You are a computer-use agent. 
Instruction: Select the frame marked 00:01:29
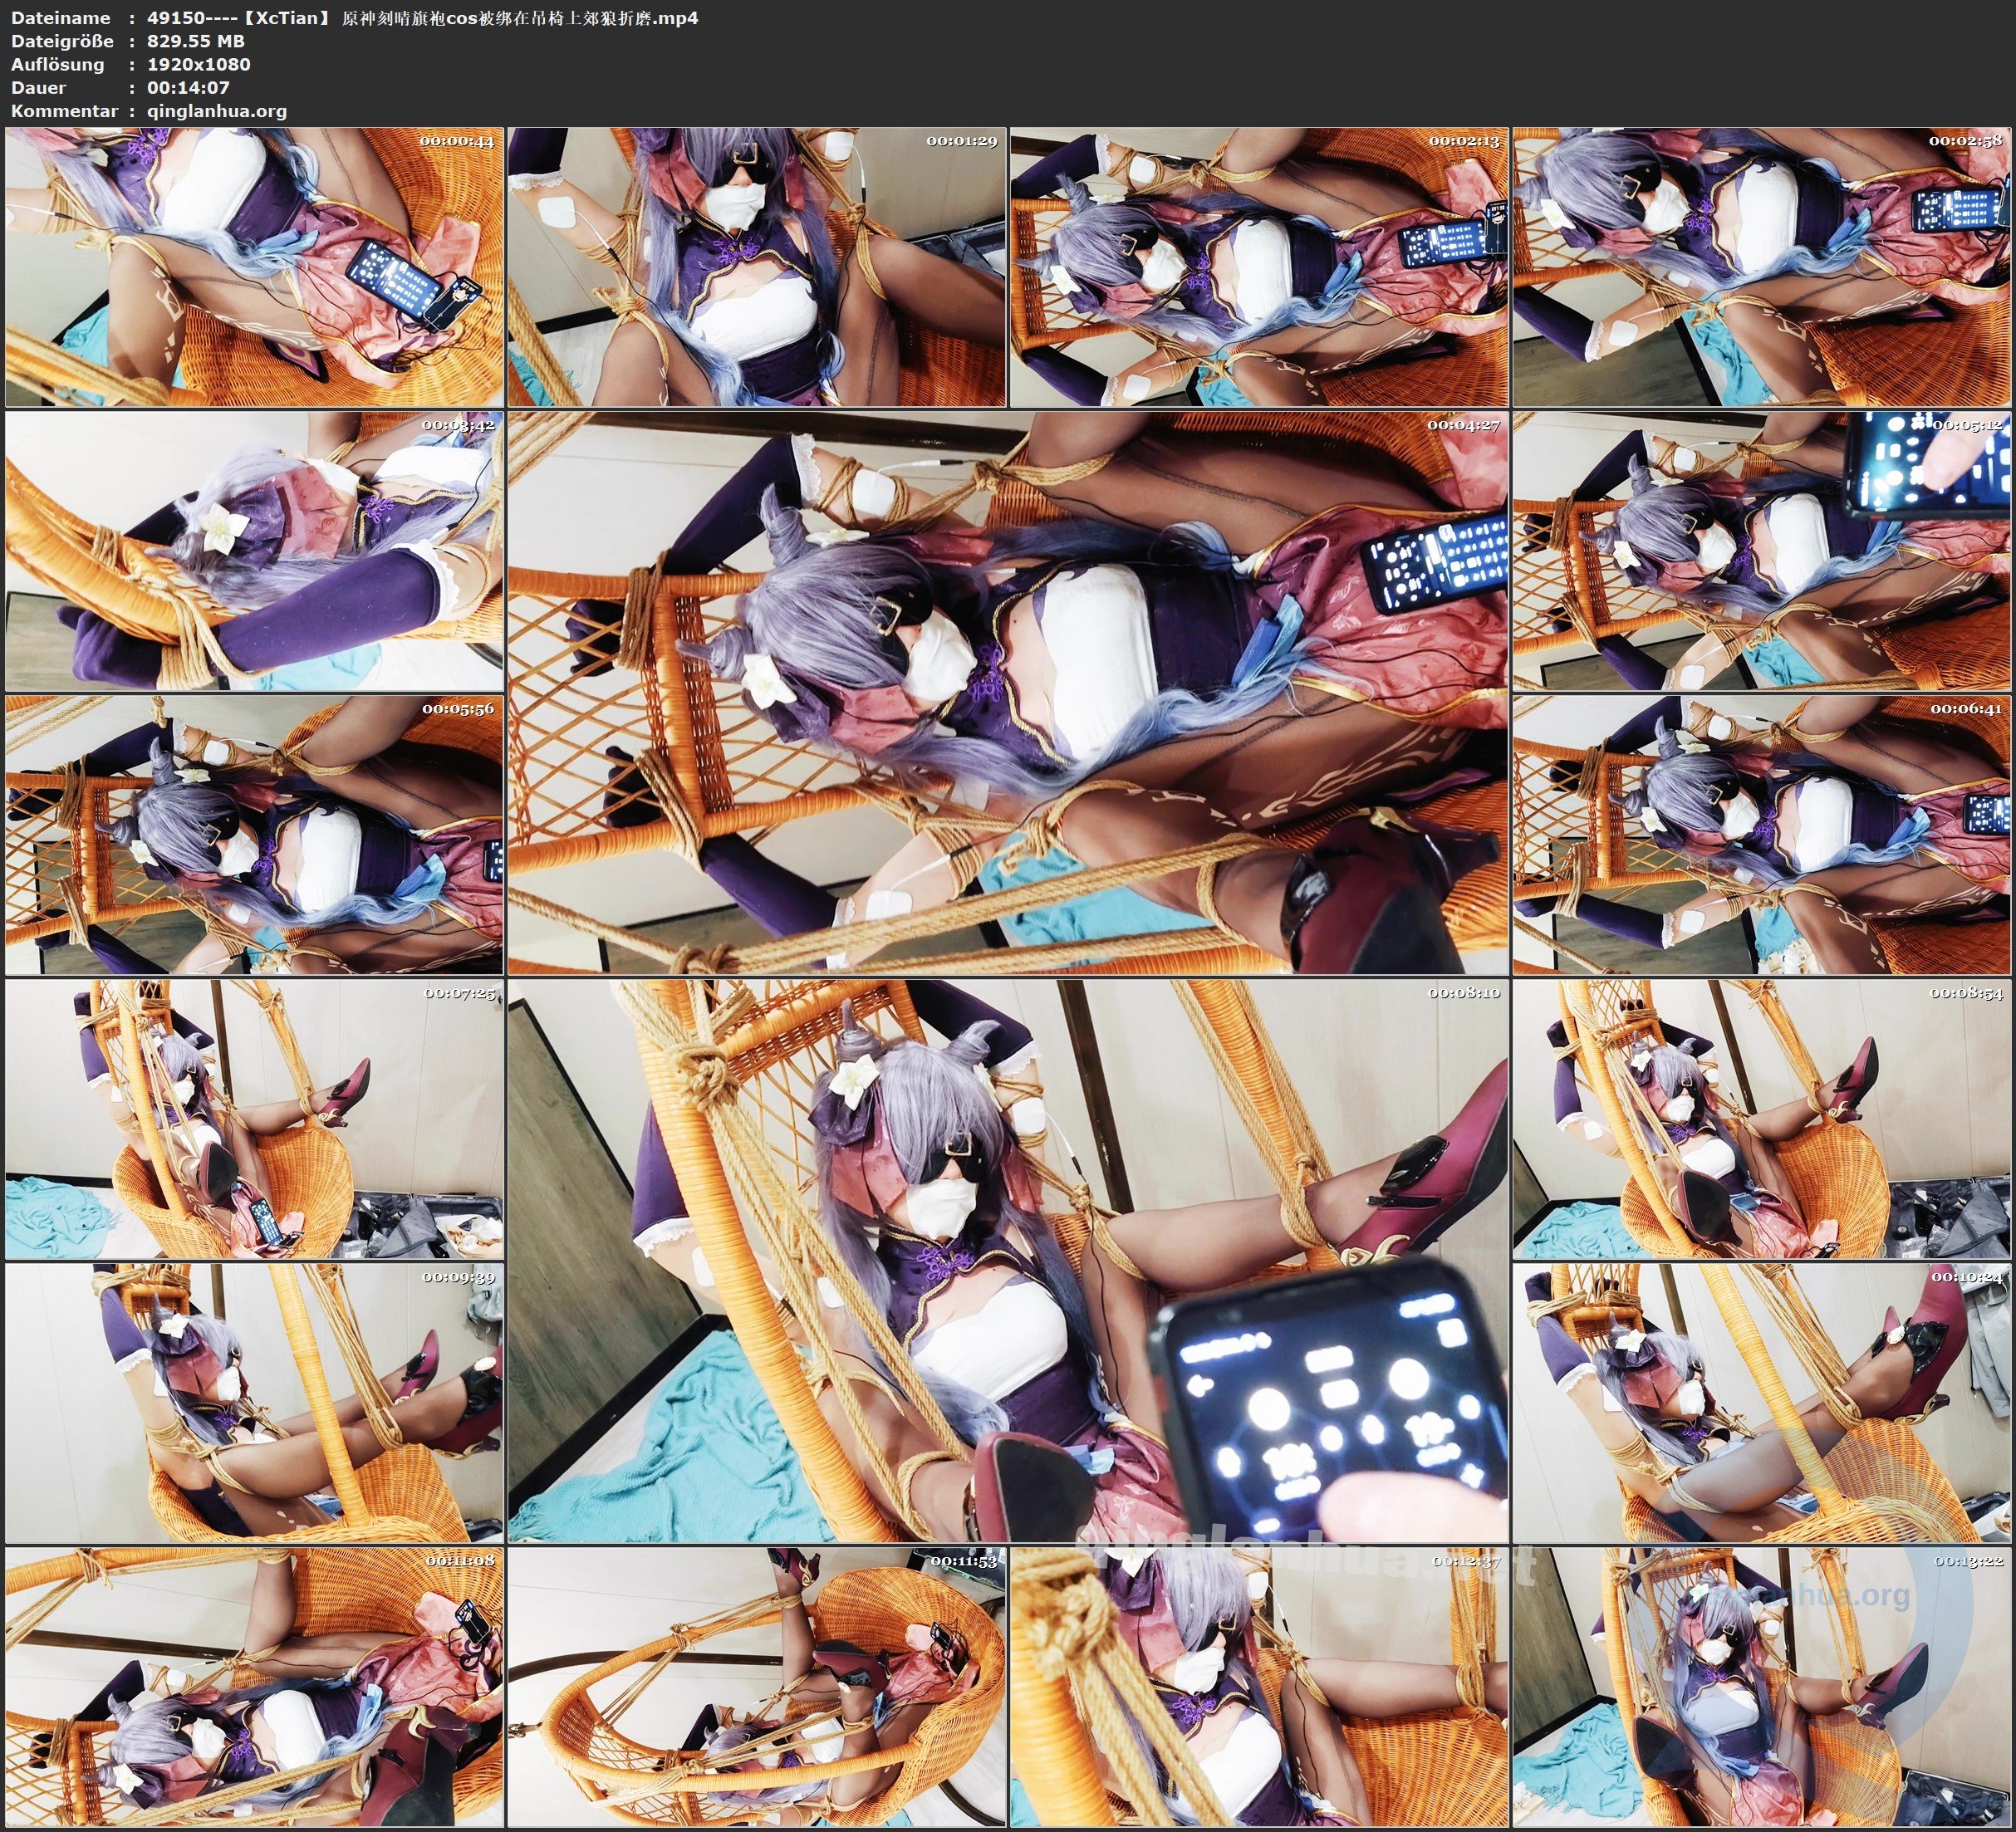coord(756,267)
